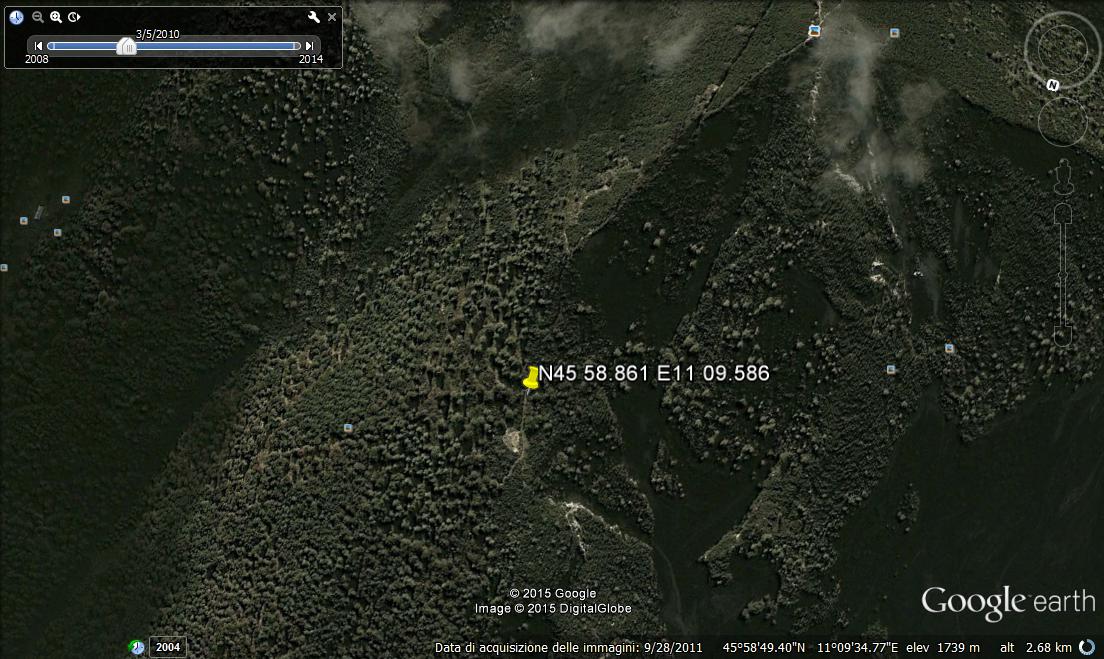
Task: Close the historical imagery time slider panel
Action: (x=332, y=17)
